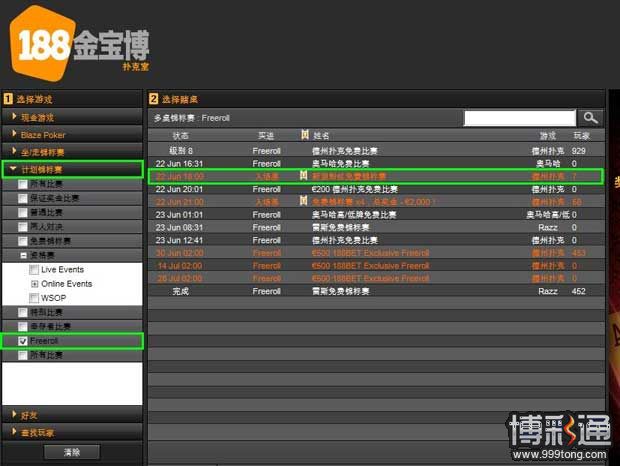The width and height of the screenshot is (620, 466).
Task: Select the 23 Jun 01:01 tournament row
Action: [376, 214]
